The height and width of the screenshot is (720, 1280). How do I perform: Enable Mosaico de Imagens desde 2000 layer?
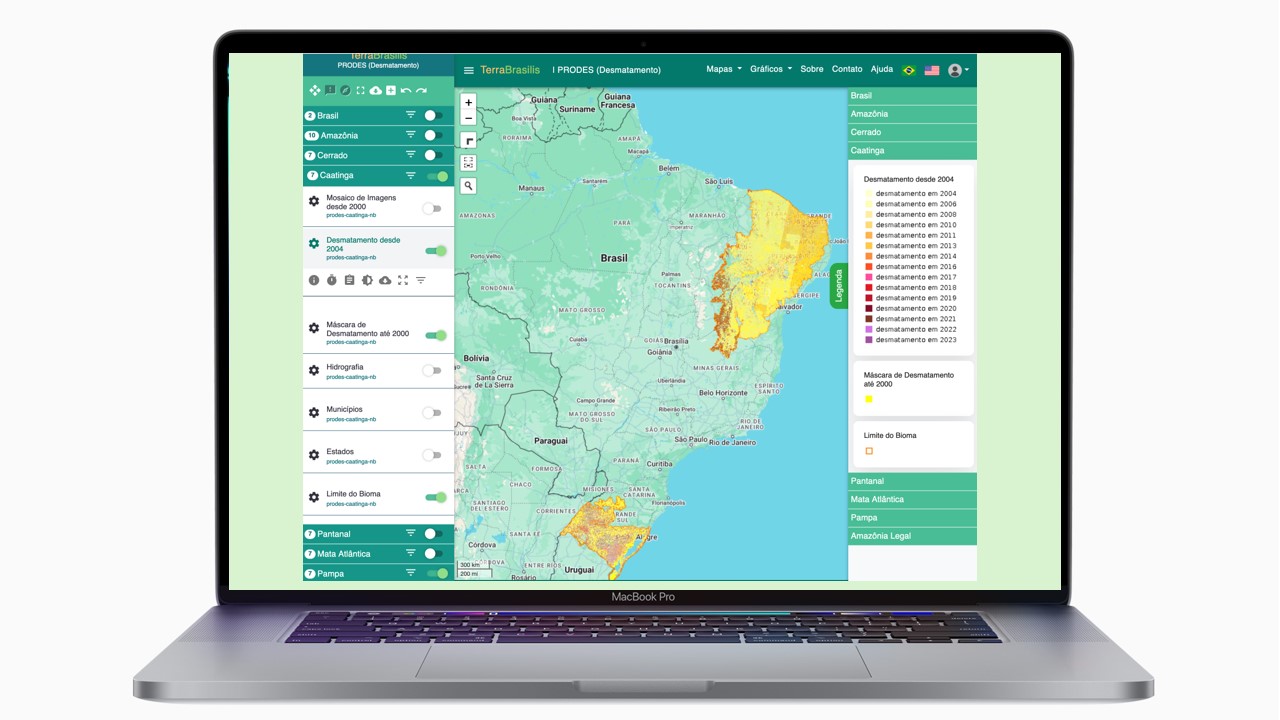coord(432,209)
